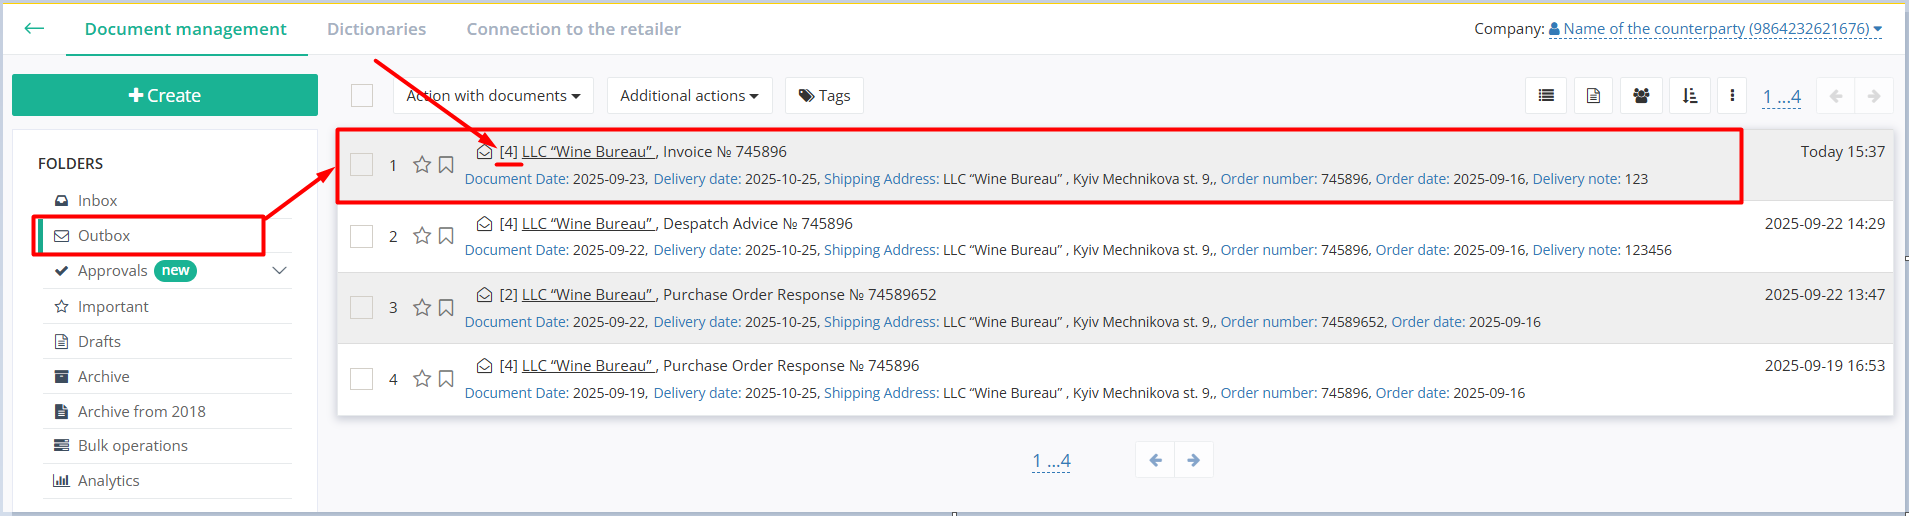Open the Approvals folder
This screenshot has width=1909, height=516.
click(x=112, y=271)
